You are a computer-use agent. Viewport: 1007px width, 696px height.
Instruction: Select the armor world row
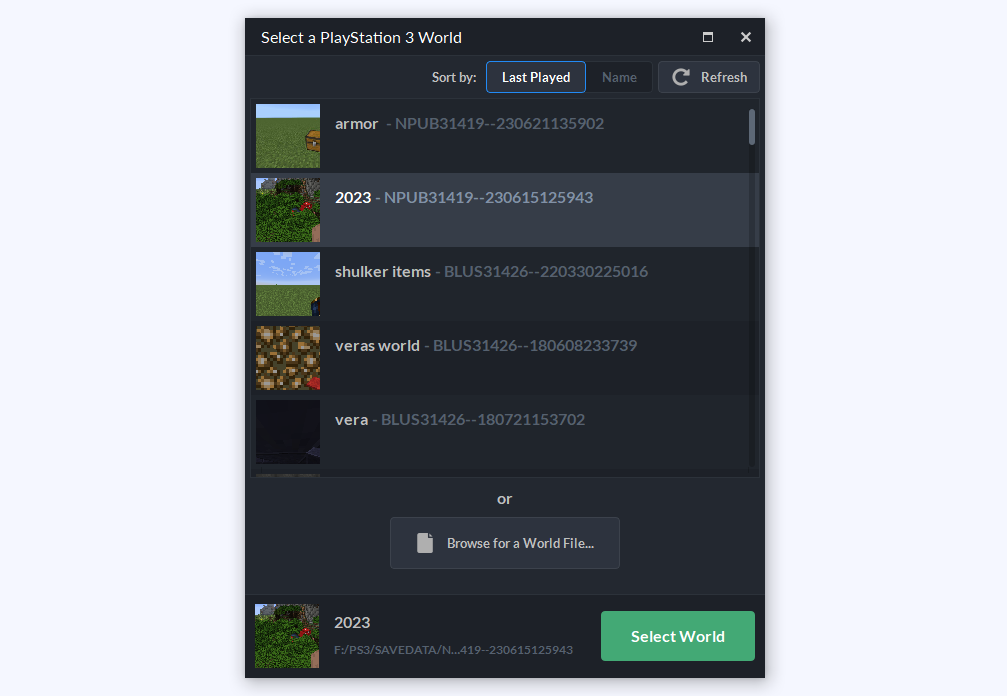[x=505, y=136]
